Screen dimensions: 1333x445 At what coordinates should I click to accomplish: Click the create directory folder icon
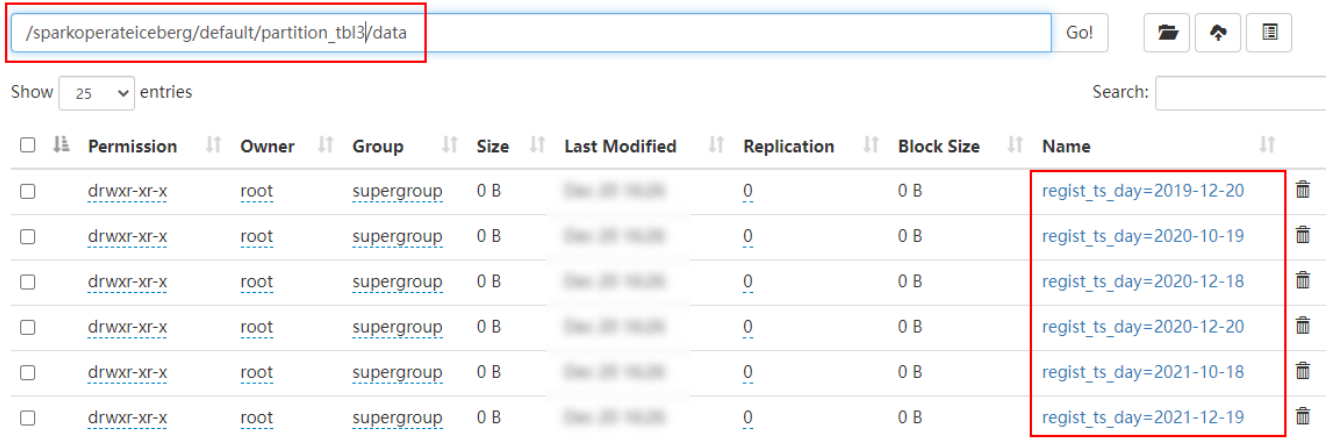pyautogui.click(x=1167, y=33)
